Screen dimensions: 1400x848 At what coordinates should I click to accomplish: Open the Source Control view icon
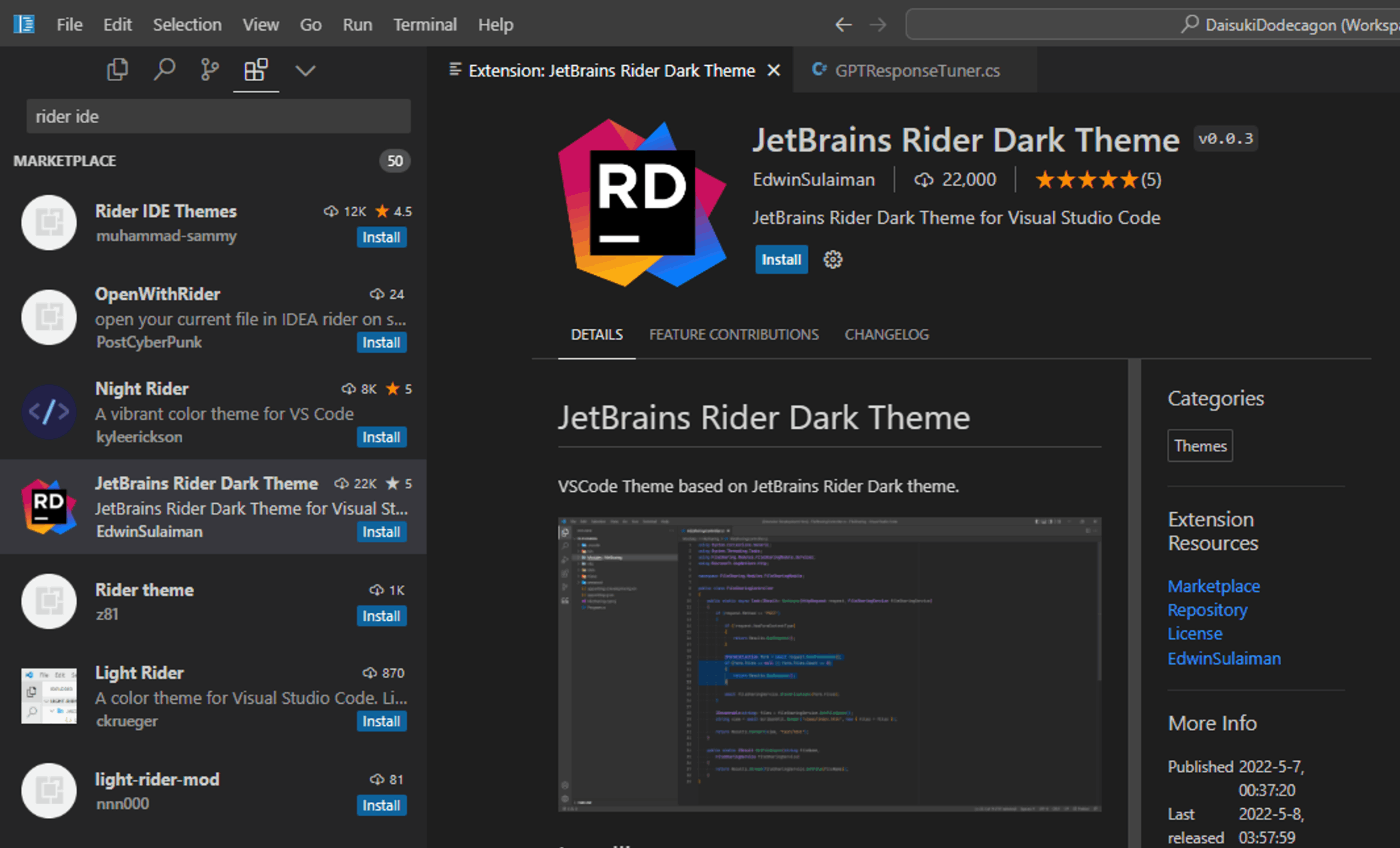pos(210,70)
